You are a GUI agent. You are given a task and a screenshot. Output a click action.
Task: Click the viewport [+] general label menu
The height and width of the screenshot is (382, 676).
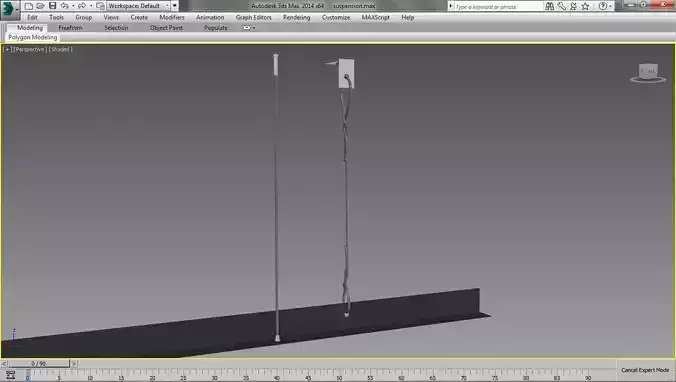tap(7, 50)
